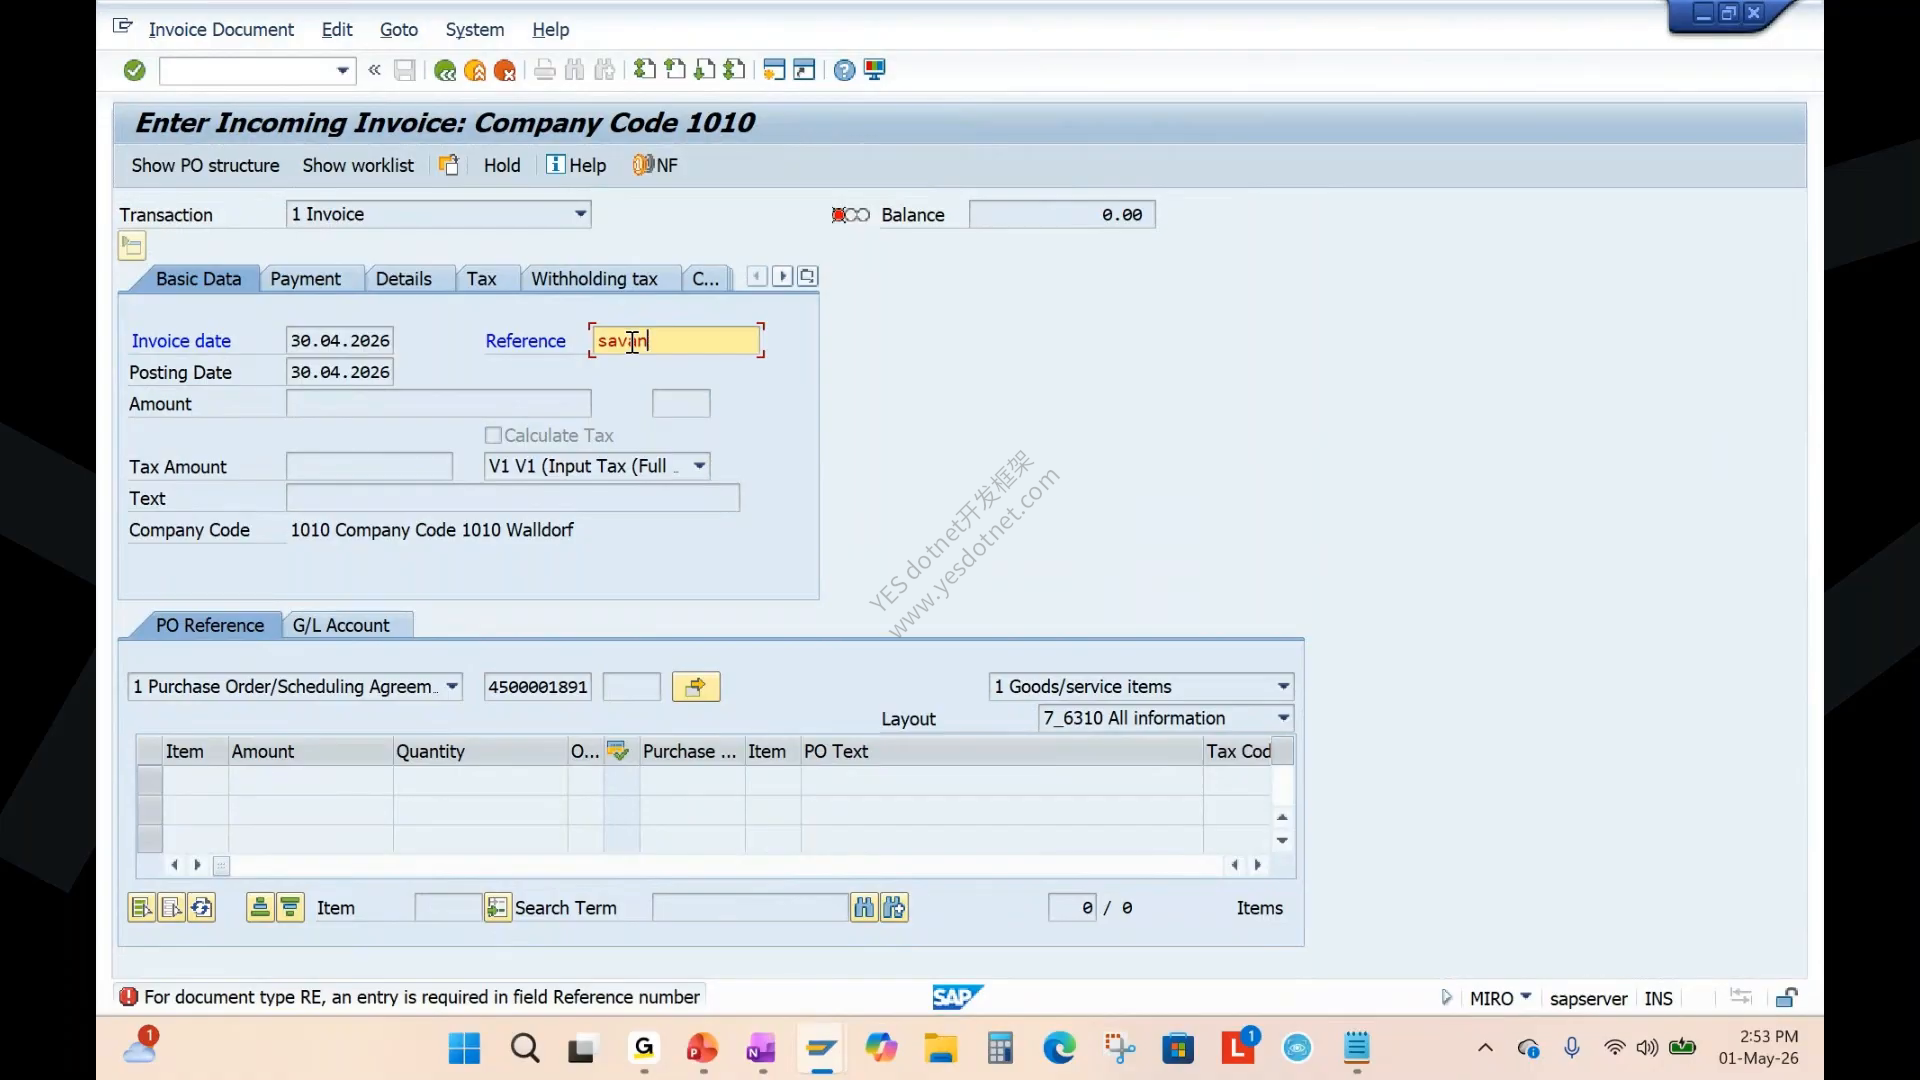Click the yellow more allocation criteria button

click(x=696, y=687)
